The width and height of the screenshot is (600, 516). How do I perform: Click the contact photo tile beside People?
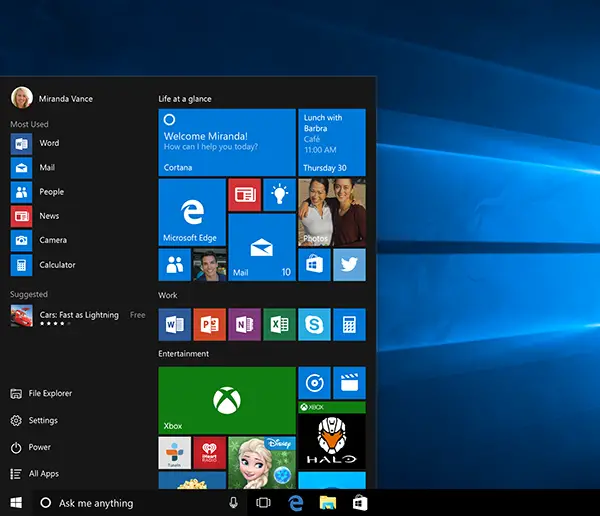click(209, 265)
